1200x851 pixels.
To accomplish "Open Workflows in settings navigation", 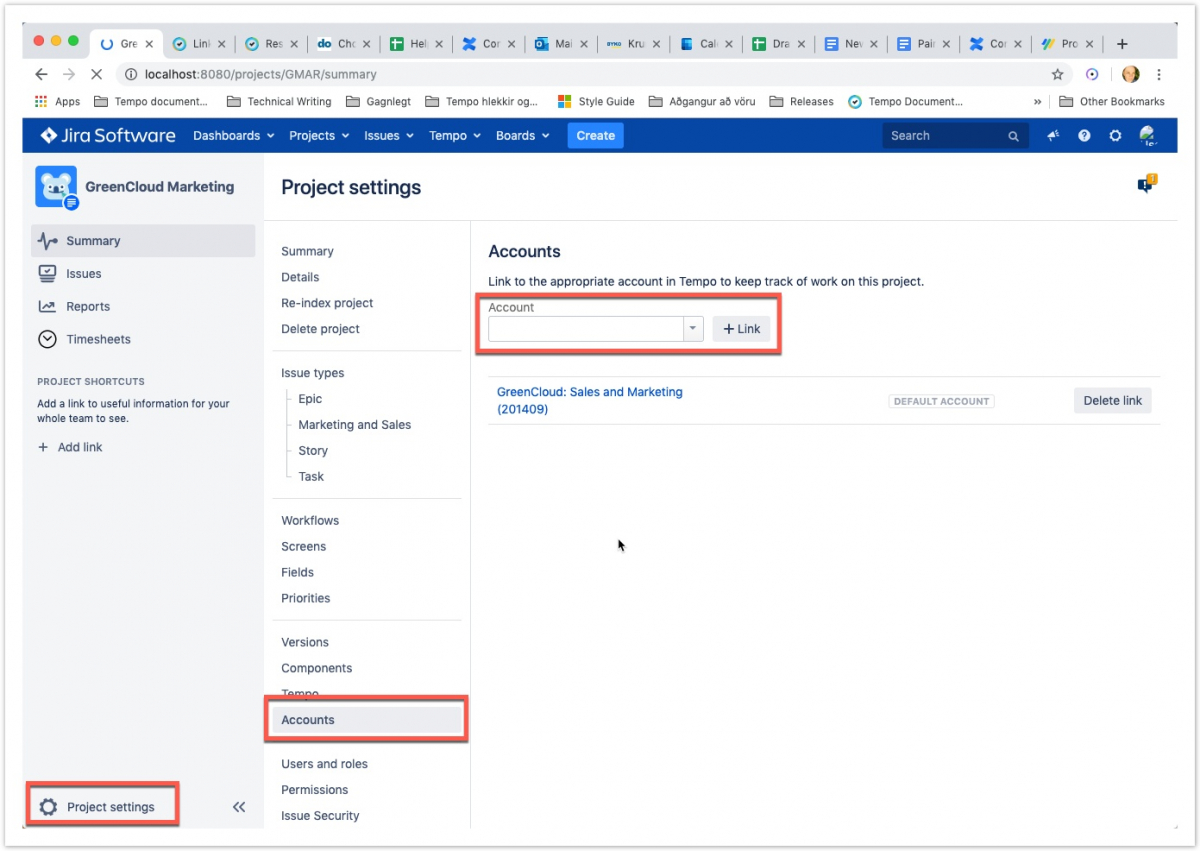I will click(x=310, y=521).
